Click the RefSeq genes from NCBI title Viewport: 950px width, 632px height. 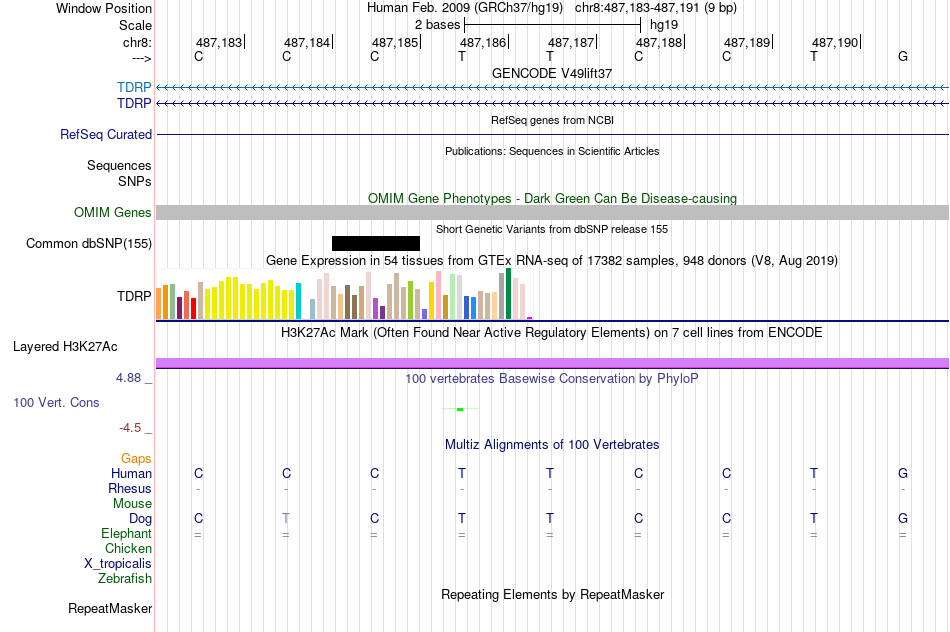pyautogui.click(x=553, y=120)
